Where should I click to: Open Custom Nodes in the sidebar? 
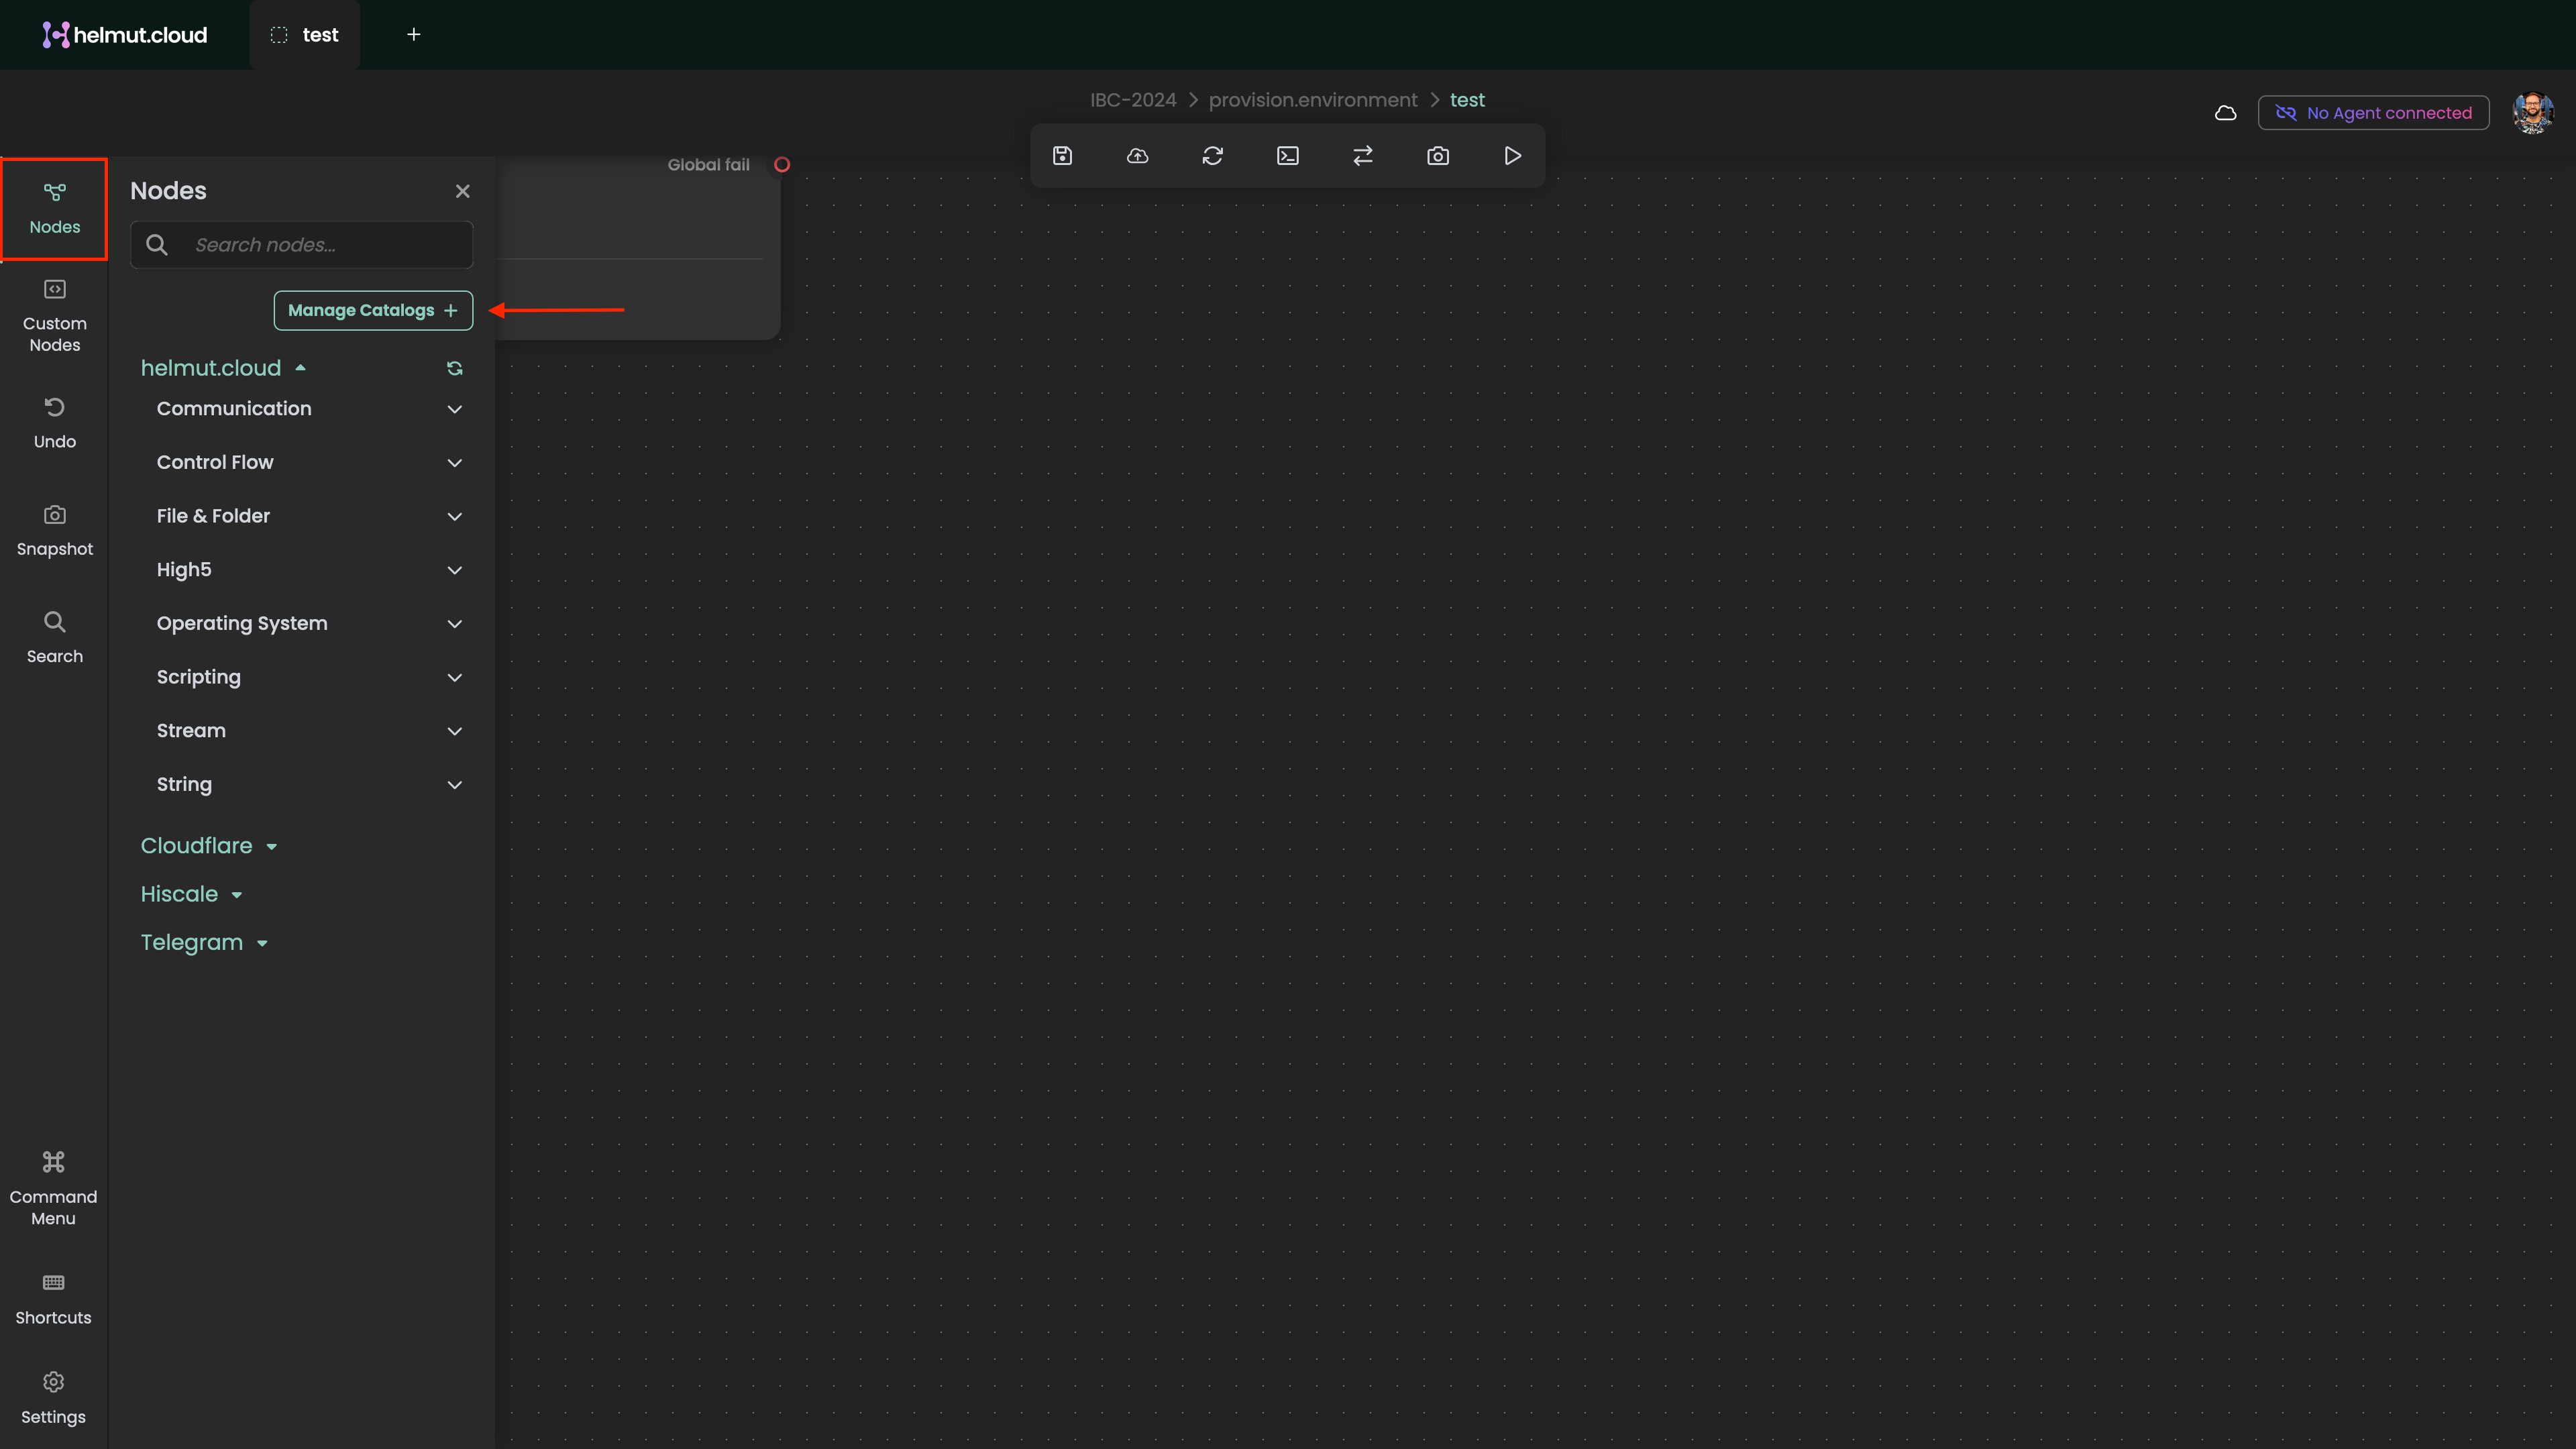pos(54,316)
